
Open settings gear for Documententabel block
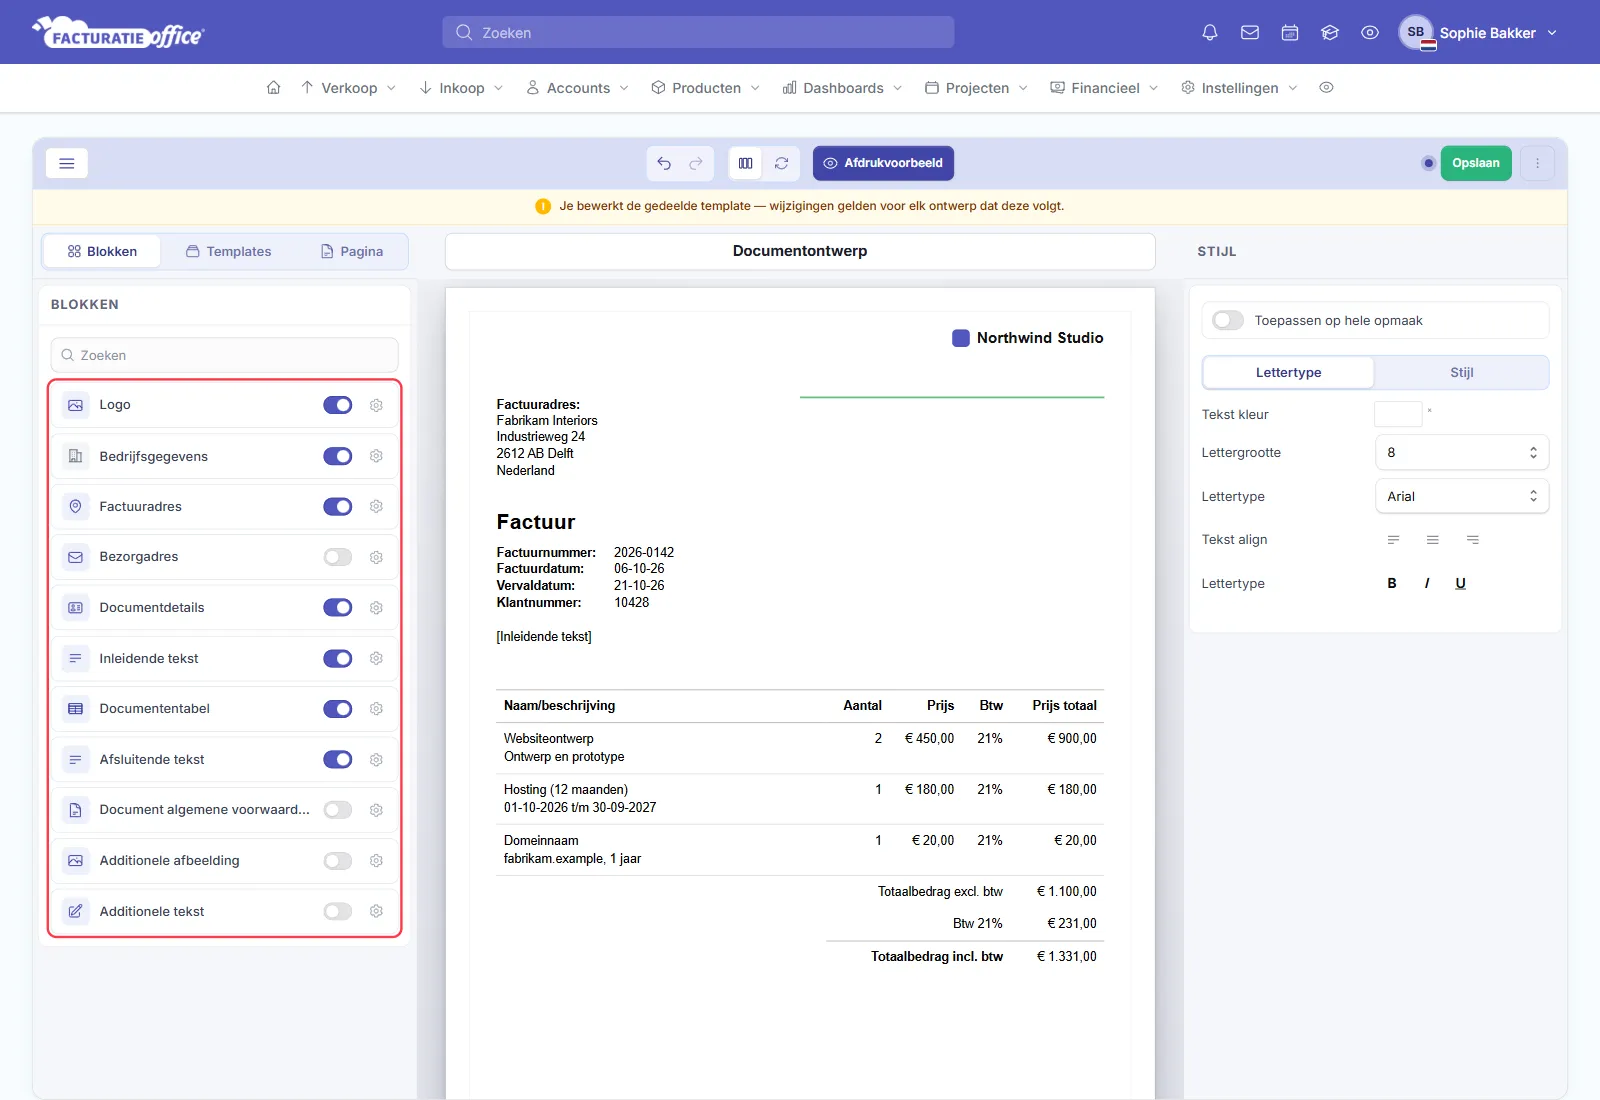pyautogui.click(x=376, y=709)
